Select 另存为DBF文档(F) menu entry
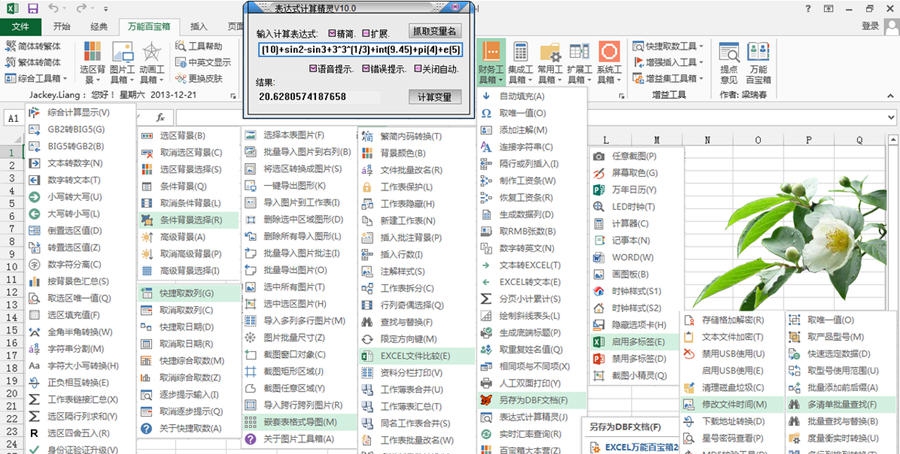 [532, 400]
